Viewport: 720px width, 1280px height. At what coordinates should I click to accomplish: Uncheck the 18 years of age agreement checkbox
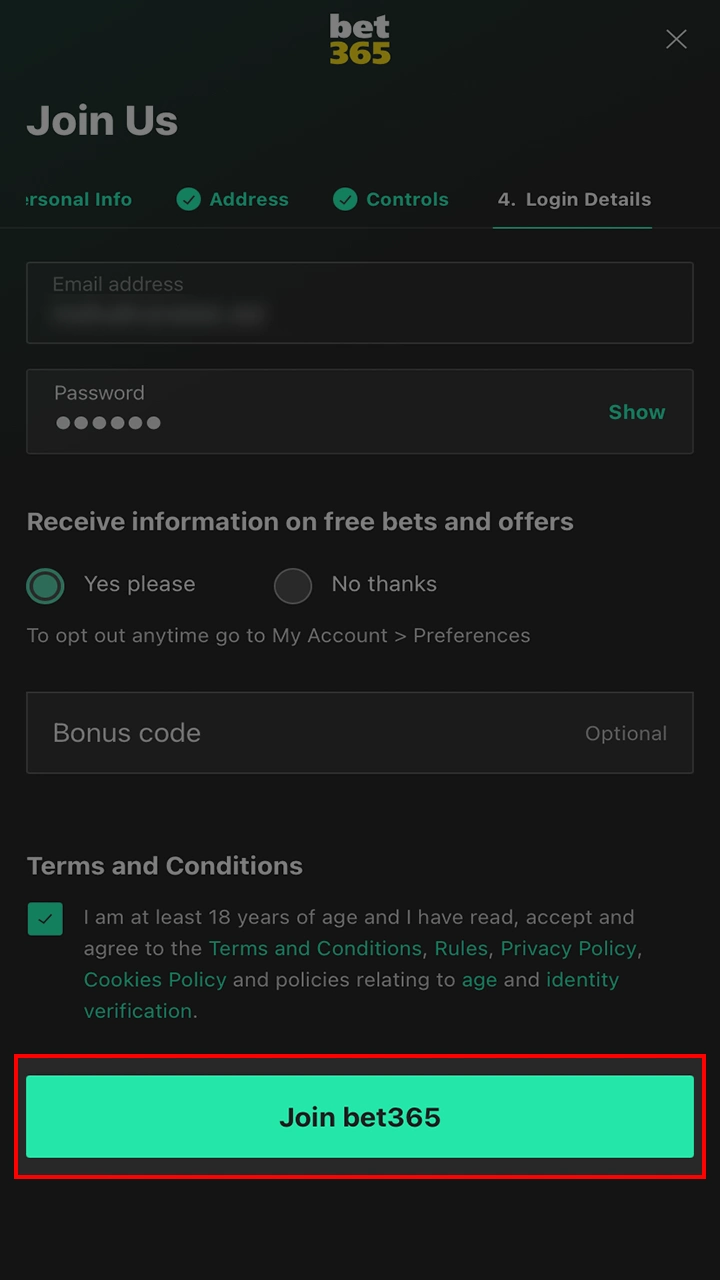coord(45,917)
